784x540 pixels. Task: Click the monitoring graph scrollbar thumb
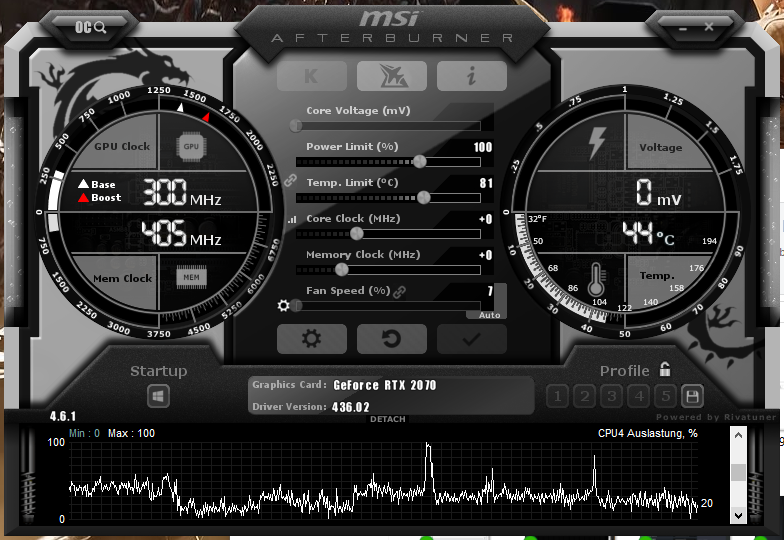[x=738, y=472]
